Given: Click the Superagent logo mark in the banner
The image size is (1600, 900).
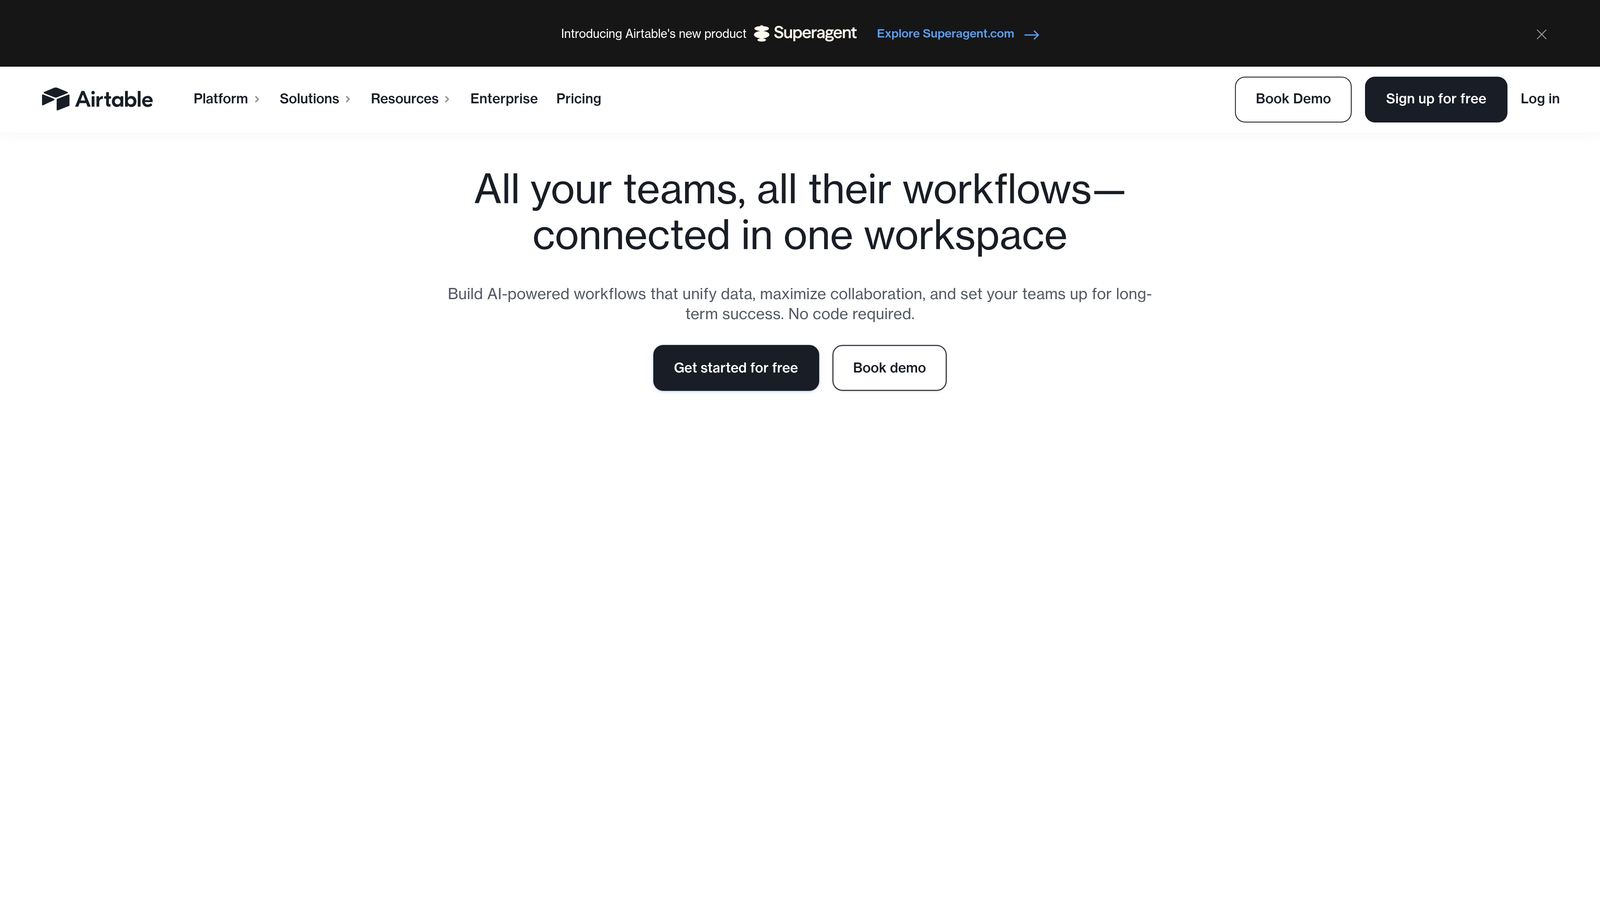Looking at the screenshot, I should click(761, 33).
